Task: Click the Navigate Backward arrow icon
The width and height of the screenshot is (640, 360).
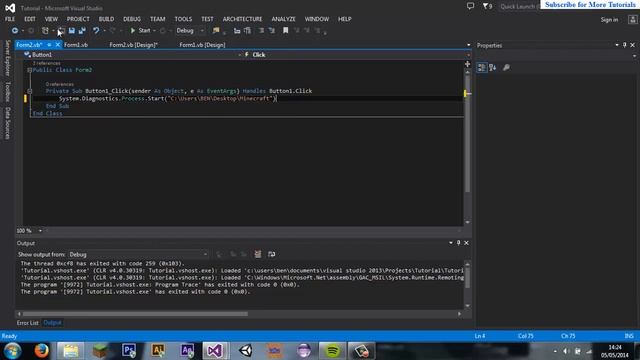Action: (x=15, y=31)
